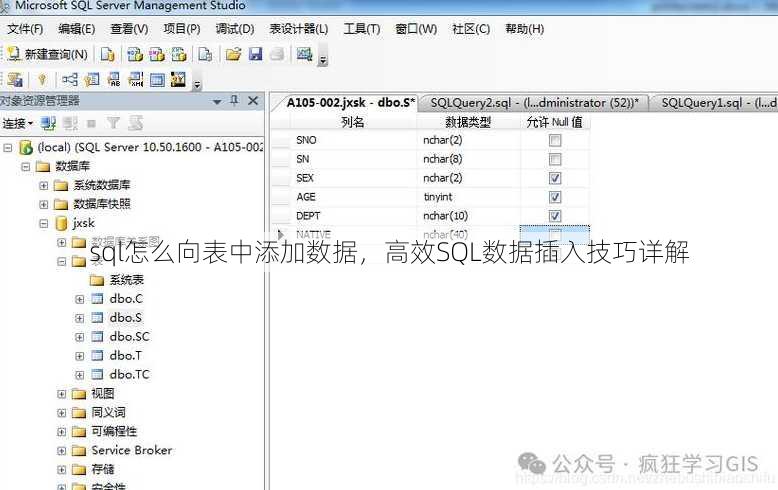Expand the 系统数据库 folder
This screenshot has height=490, width=778.
point(44,185)
